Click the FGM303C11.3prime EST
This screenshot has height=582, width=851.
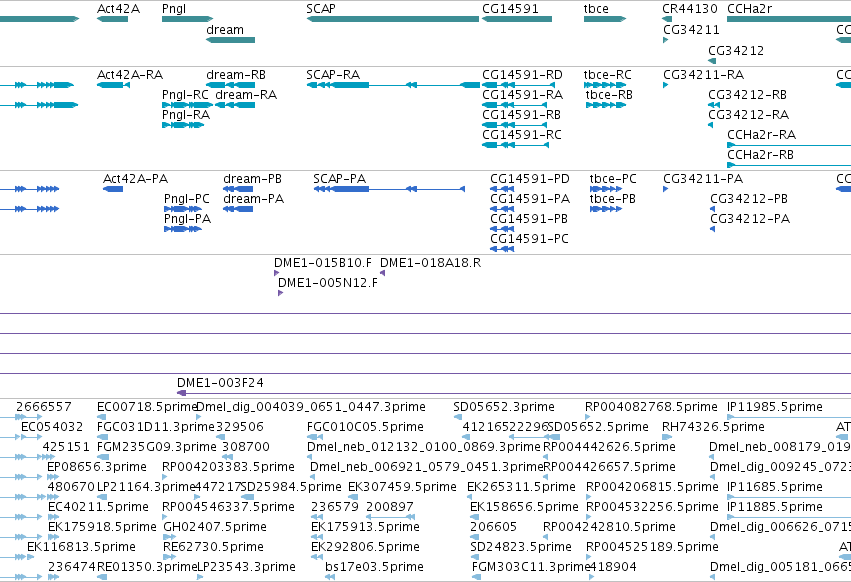coord(476,578)
